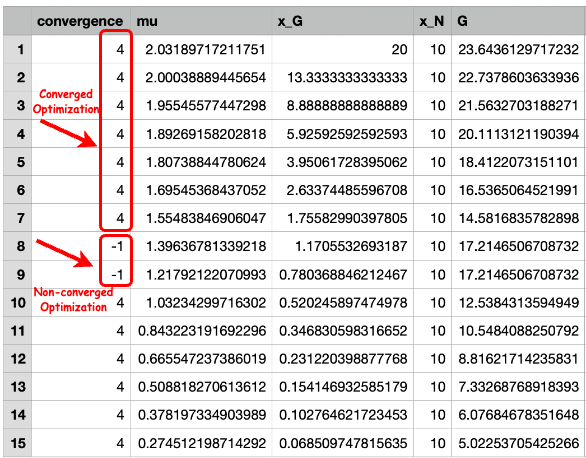The width and height of the screenshot is (586, 458).
Task: Click x_G value 1.1705532693187
Action: pyautogui.click(x=351, y=246)
